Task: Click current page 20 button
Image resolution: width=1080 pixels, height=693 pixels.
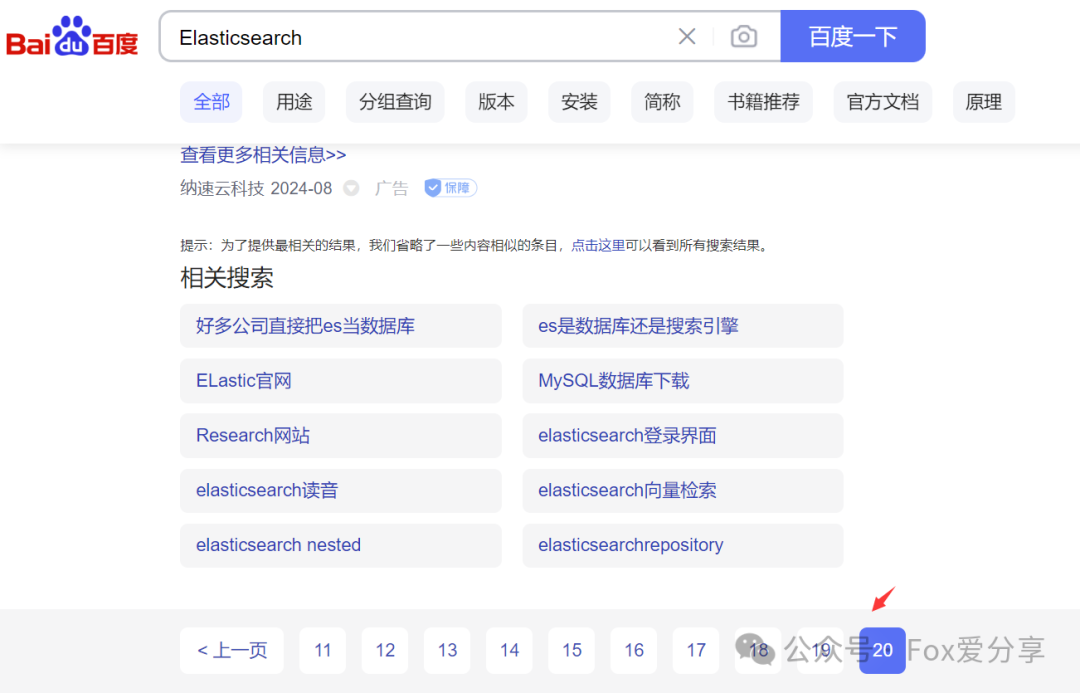Action: coord(882,650)
